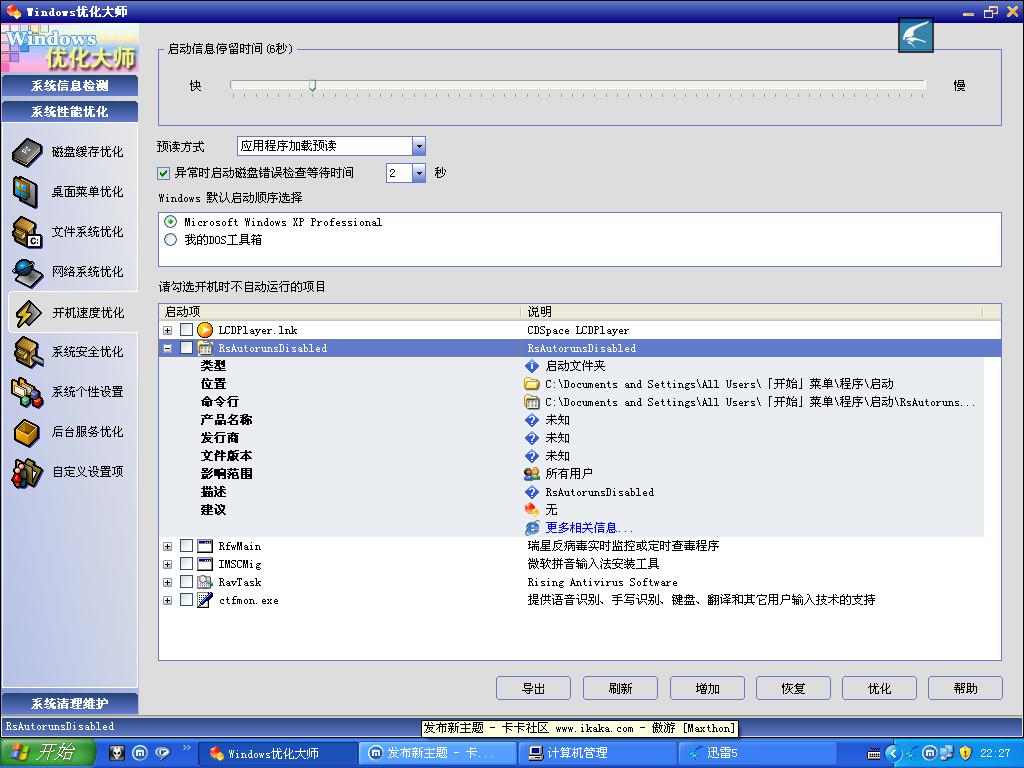Viewport: 1024px width, 768px height.
Task: Collapse the RsAutorunsDisabled tree item
Action: coord(168,348)
